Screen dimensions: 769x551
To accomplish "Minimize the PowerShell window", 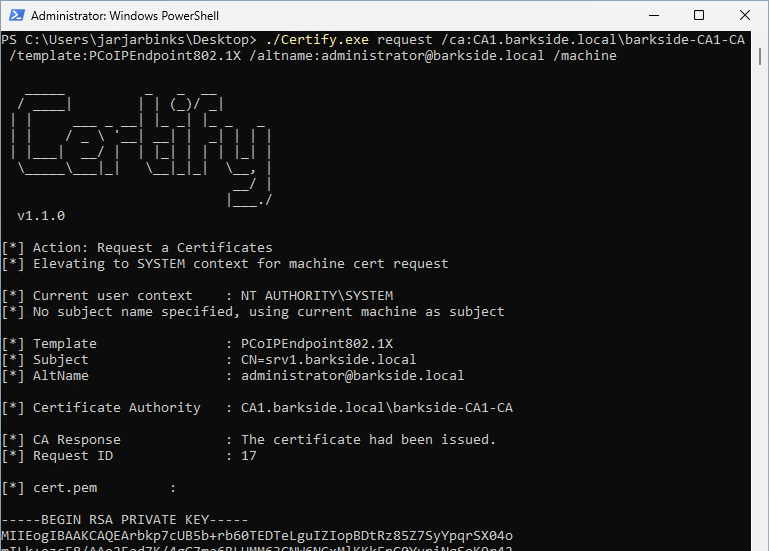I will point(653,16).
